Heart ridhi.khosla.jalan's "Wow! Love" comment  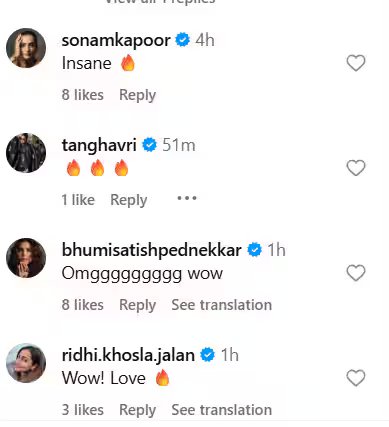pyautogui.click(x=356, y=378)
